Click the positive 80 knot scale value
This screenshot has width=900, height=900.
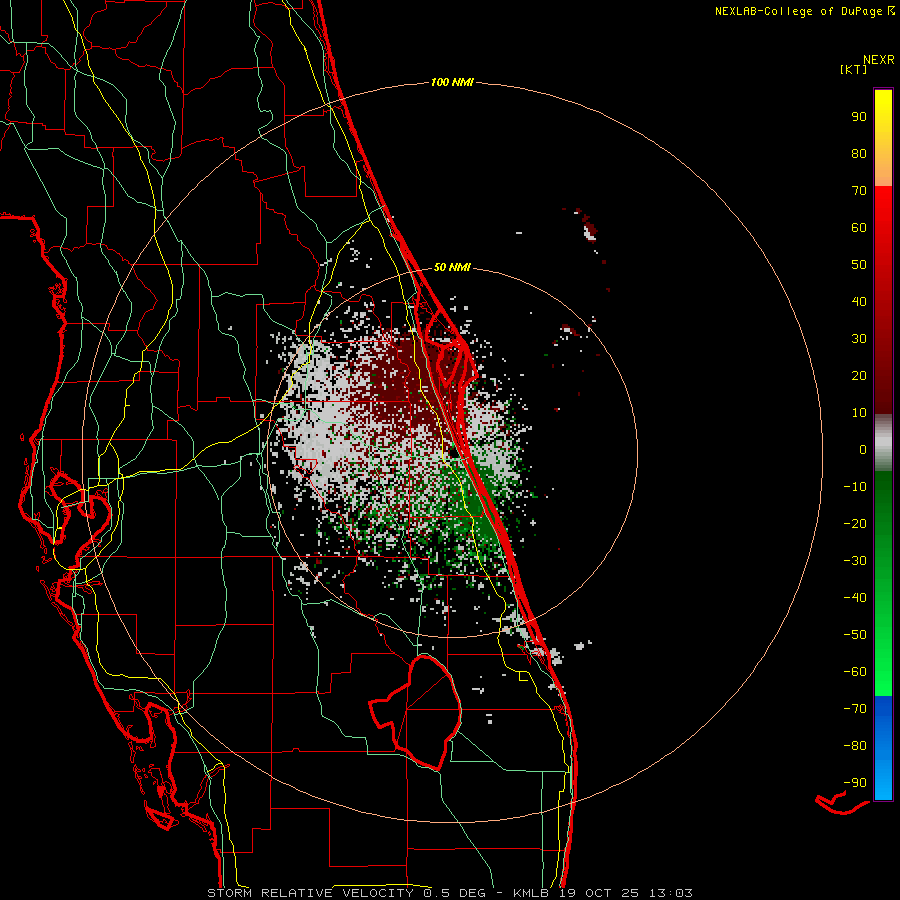point(859,153)
